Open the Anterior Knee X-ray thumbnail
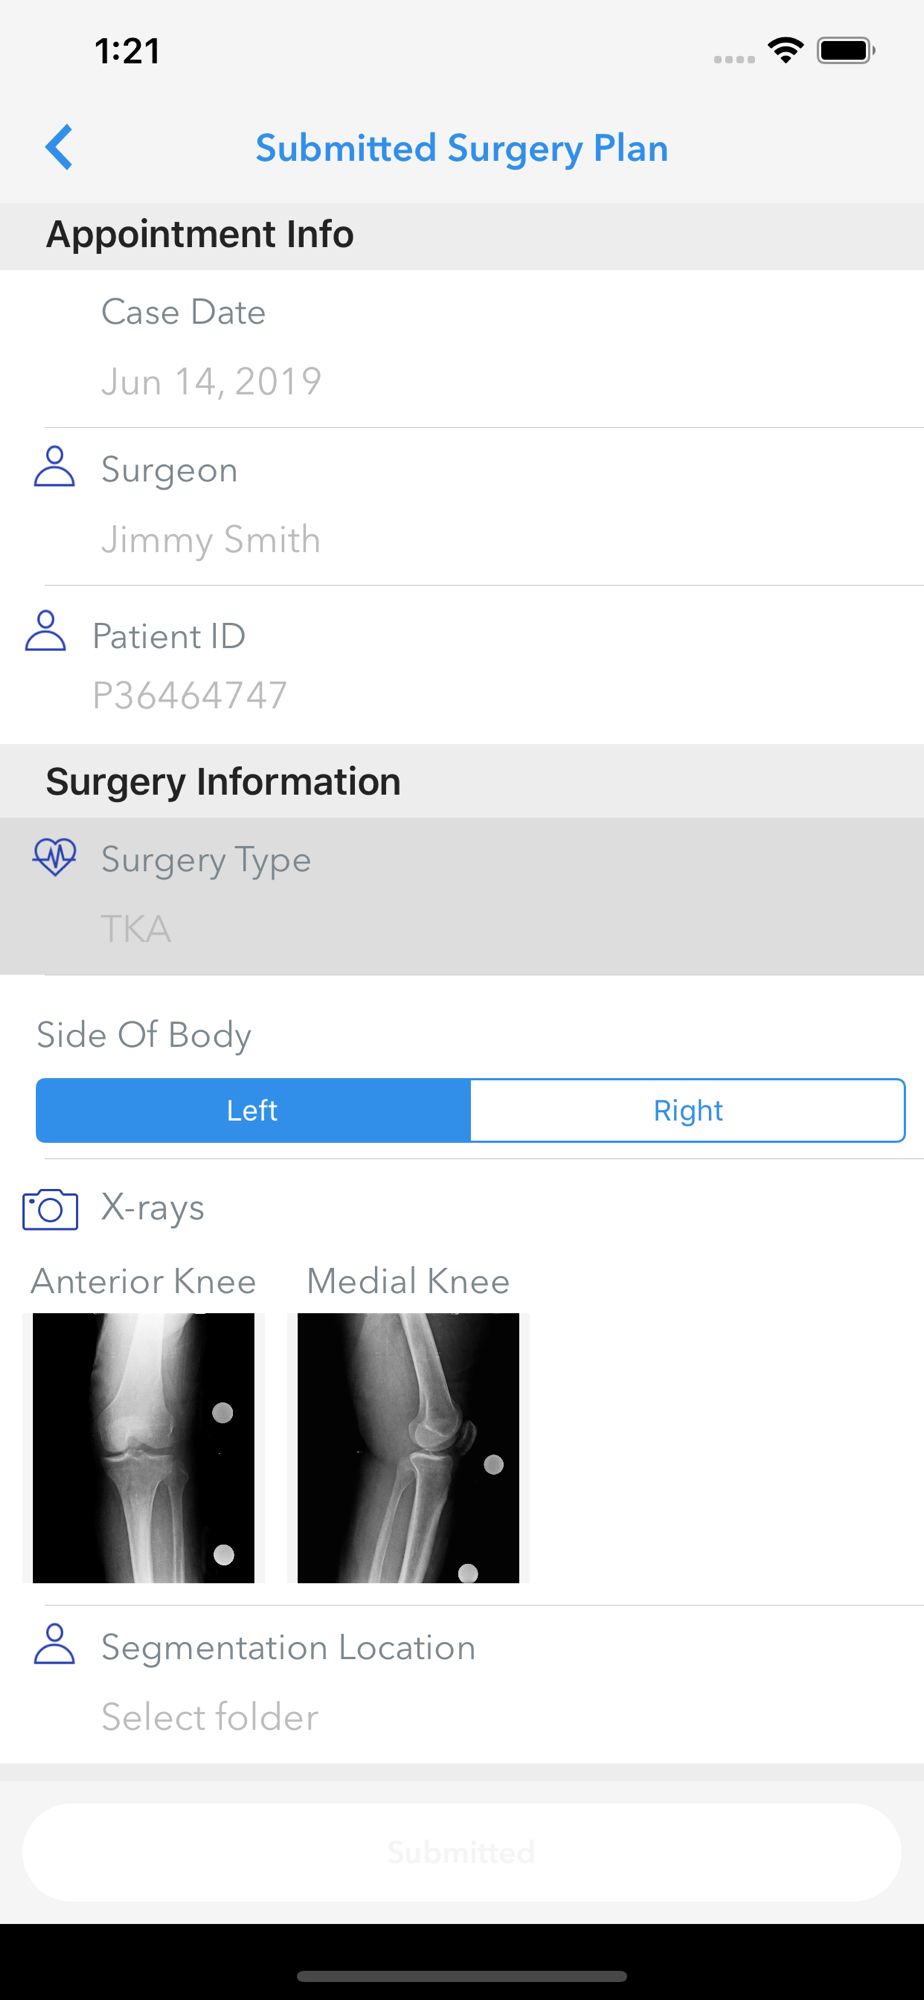The height and width of the screenshot is (2000, 924). pyautogui.click(x=143, y=1448)
